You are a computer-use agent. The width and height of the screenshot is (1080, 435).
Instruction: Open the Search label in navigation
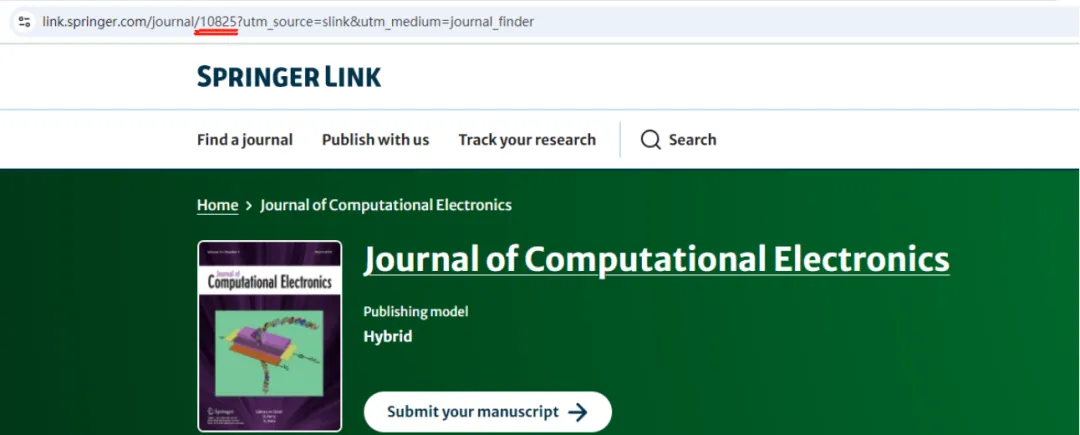coord(692,140)
